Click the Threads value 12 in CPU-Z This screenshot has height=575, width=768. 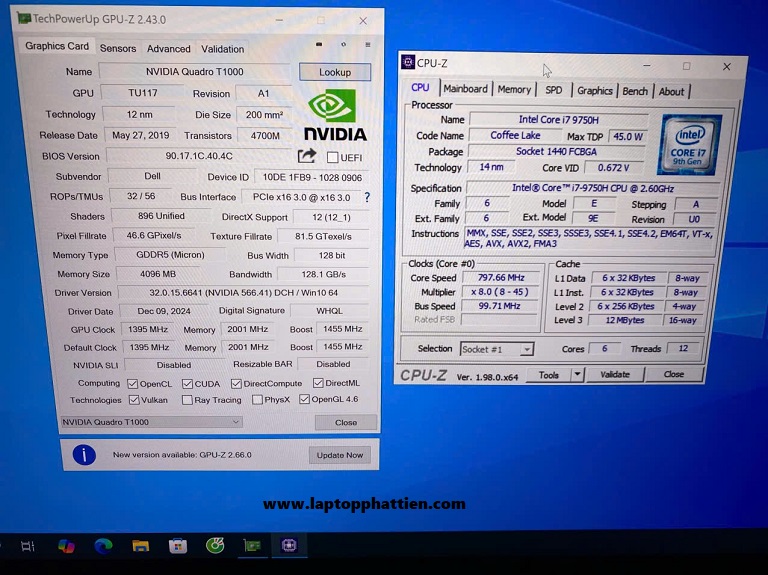pos(683,348)
